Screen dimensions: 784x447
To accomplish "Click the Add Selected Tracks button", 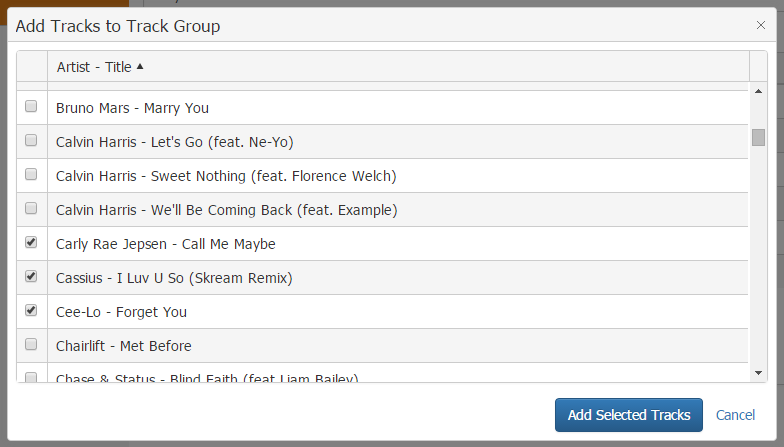I will [629, 415].
